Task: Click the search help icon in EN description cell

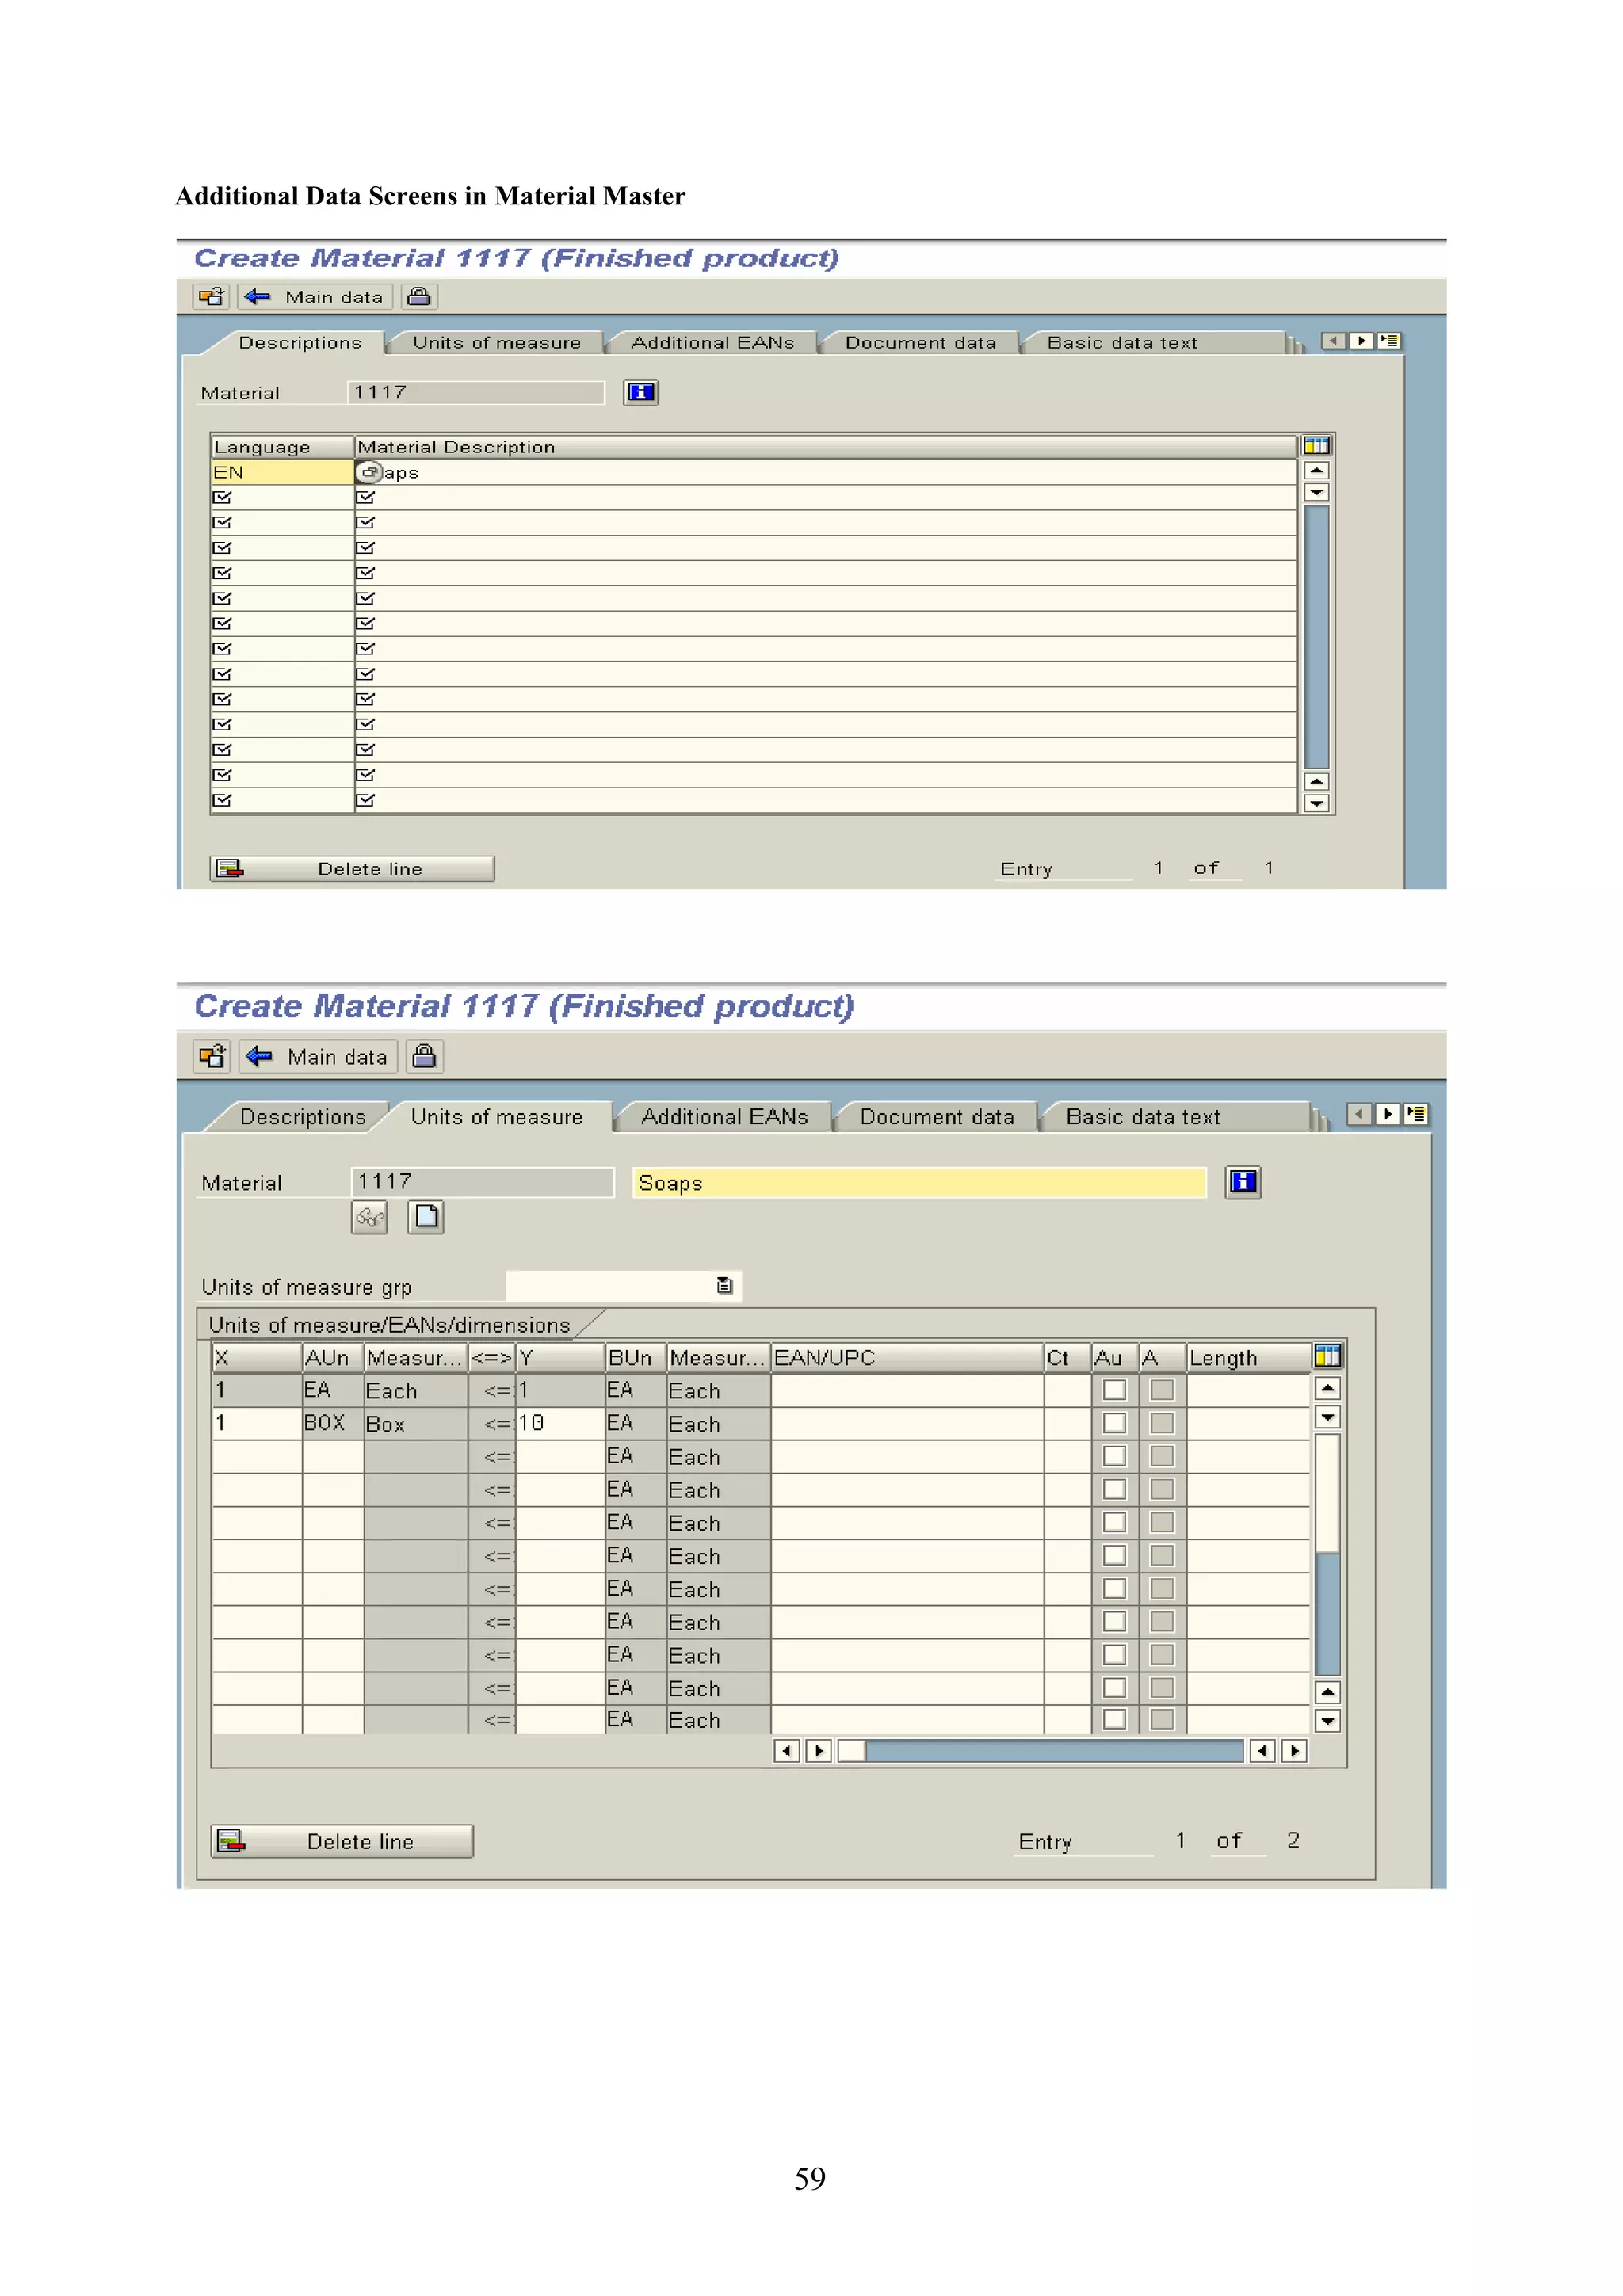Action: pos(369,472)
